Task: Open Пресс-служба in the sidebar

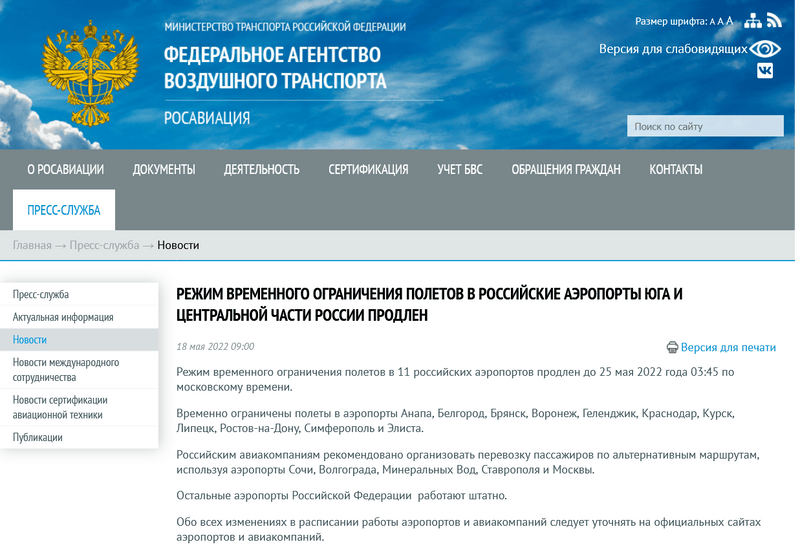Action: 79,294
